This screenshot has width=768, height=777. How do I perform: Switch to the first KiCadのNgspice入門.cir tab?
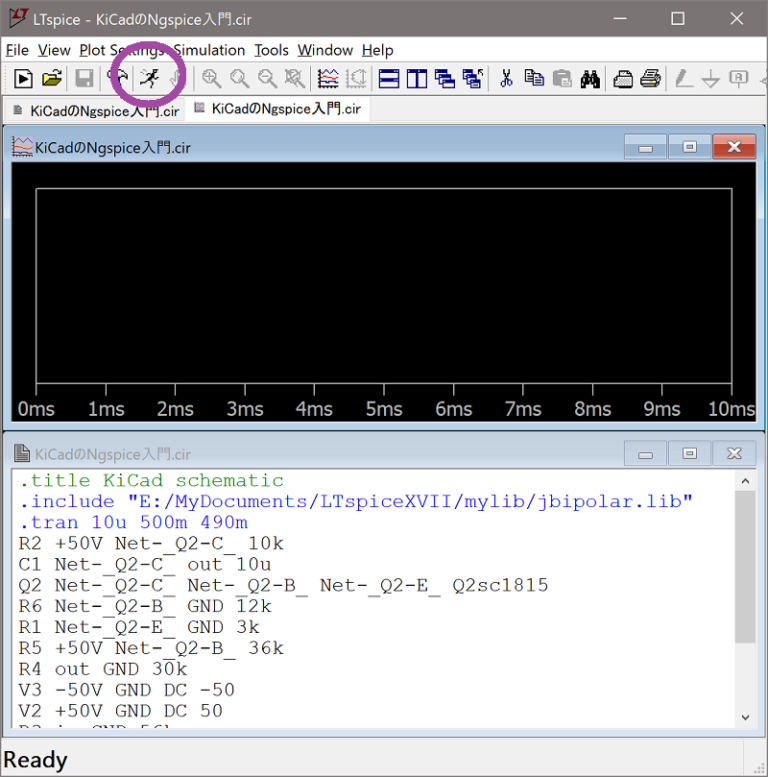(94, 110)
